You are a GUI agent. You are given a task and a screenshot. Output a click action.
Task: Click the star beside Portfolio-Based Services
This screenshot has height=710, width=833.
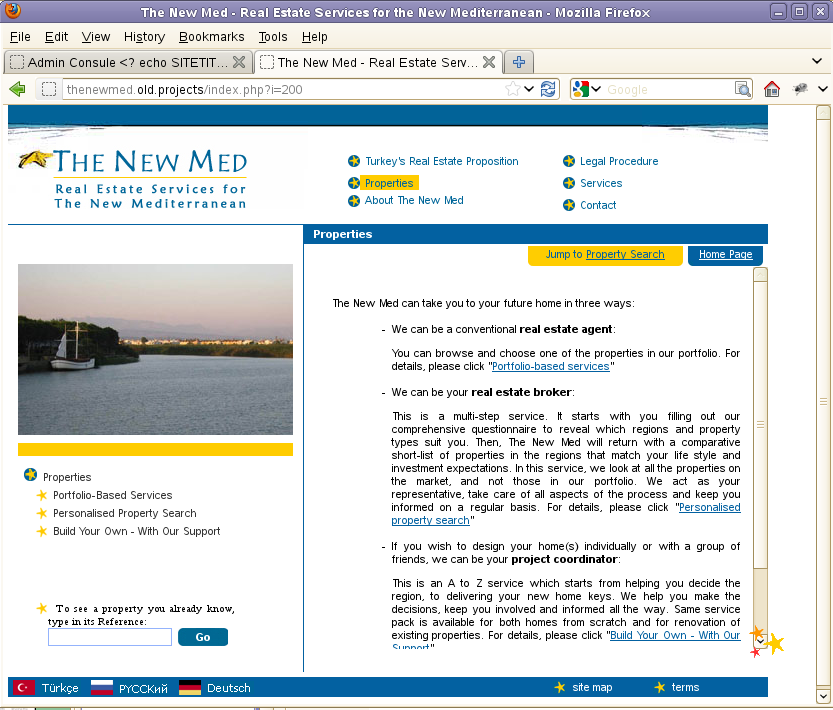tap(42, 495)
